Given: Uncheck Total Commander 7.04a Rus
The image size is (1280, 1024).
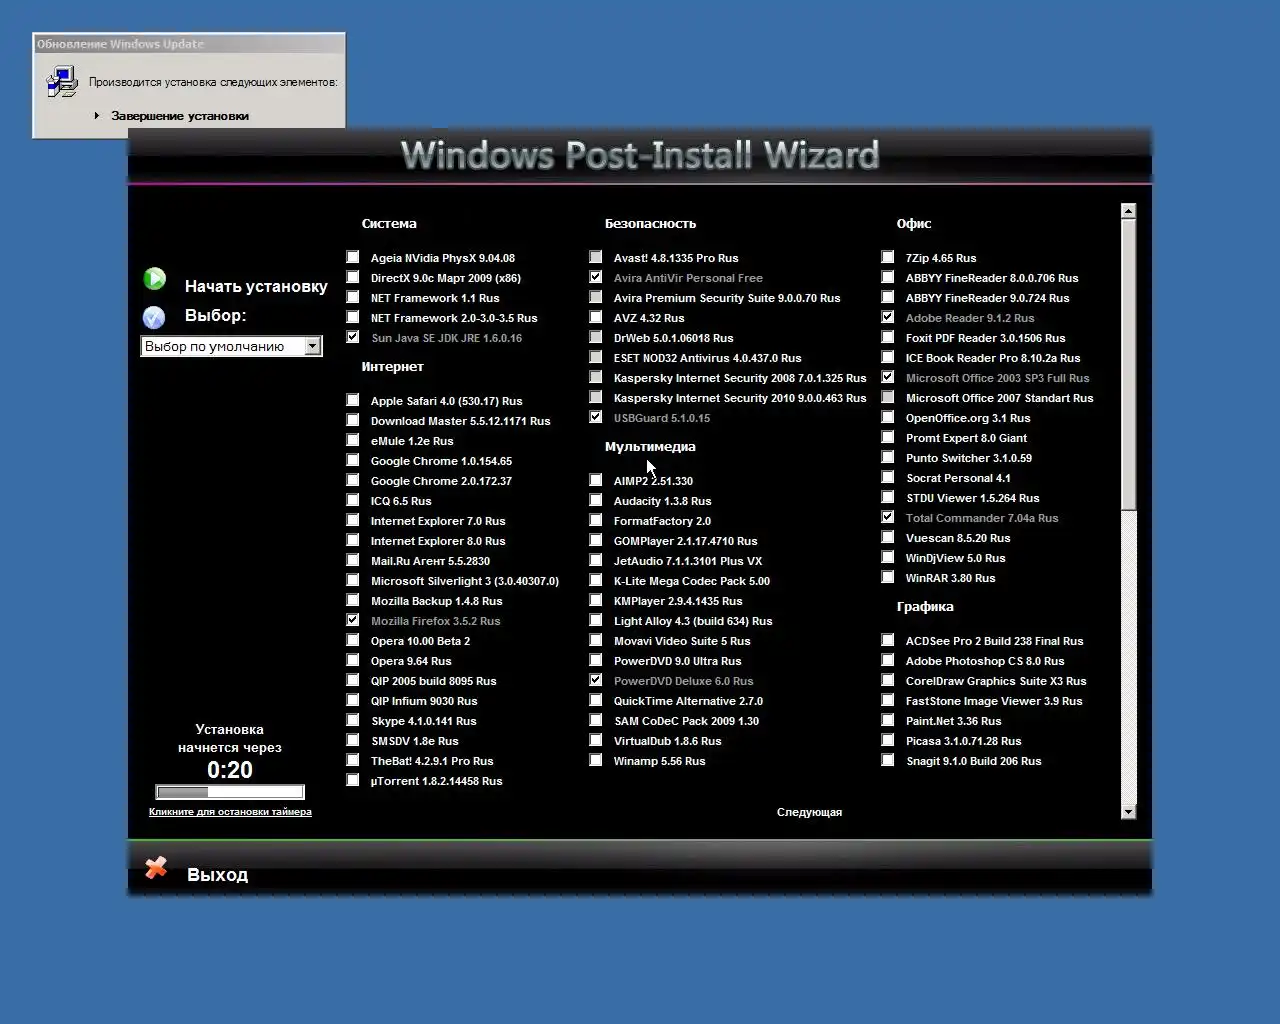Looking at the screenshot, I should click(x=888, y=517).
